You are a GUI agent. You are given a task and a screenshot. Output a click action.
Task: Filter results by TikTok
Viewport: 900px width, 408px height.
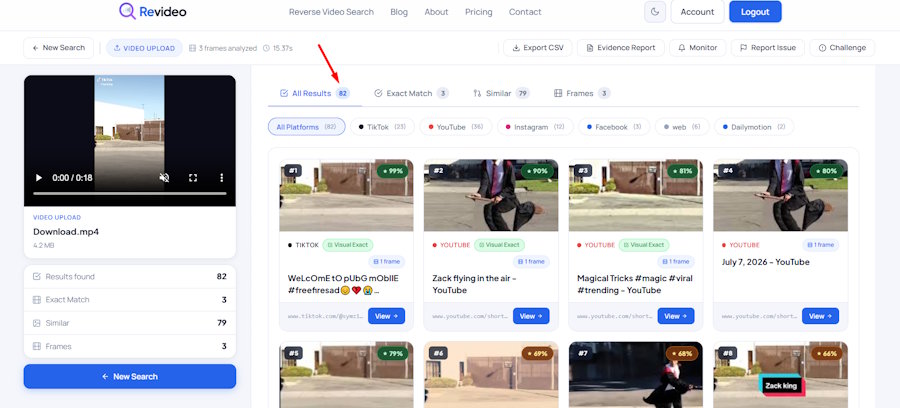[382, 127]
